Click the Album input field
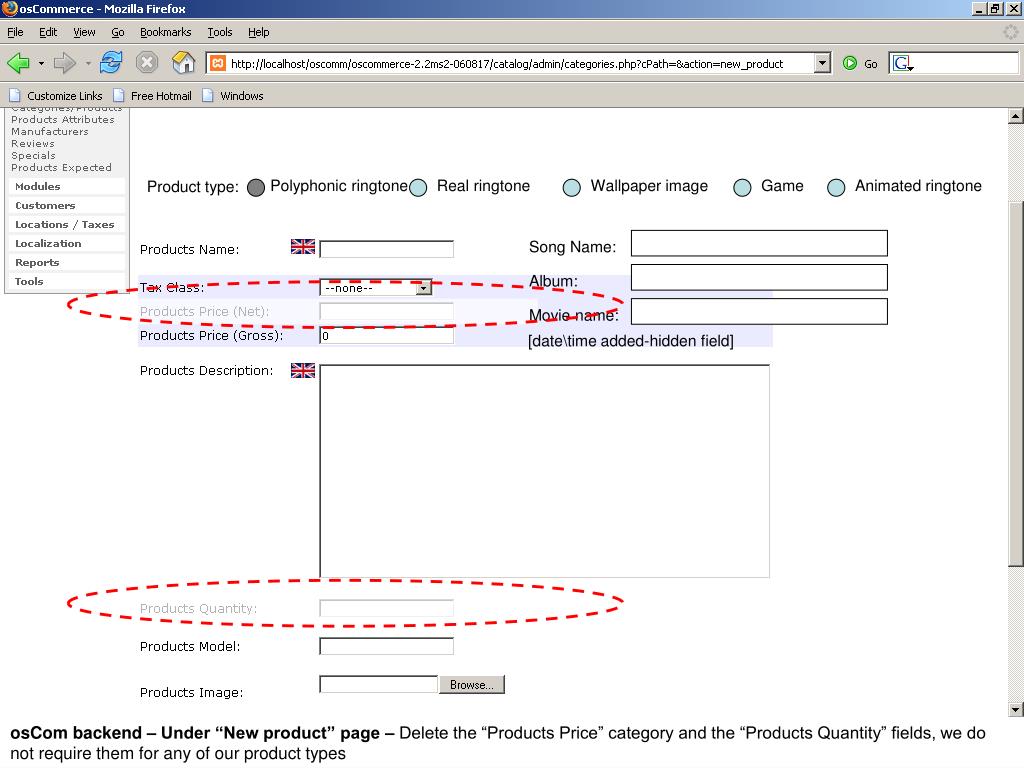 tap(759, 277)
